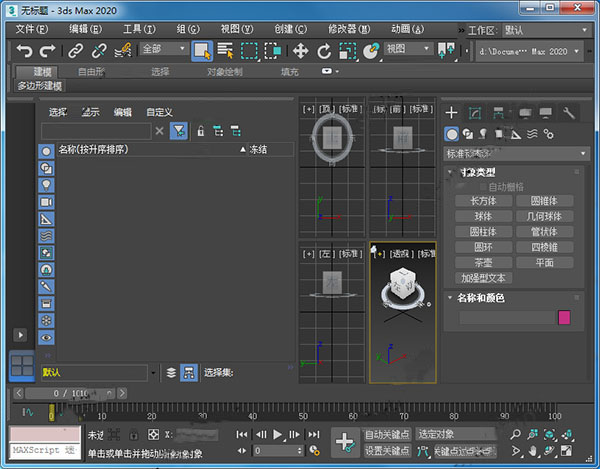
Task: Enable the 自动栅格 checkbox
Action: click(483, 187)
